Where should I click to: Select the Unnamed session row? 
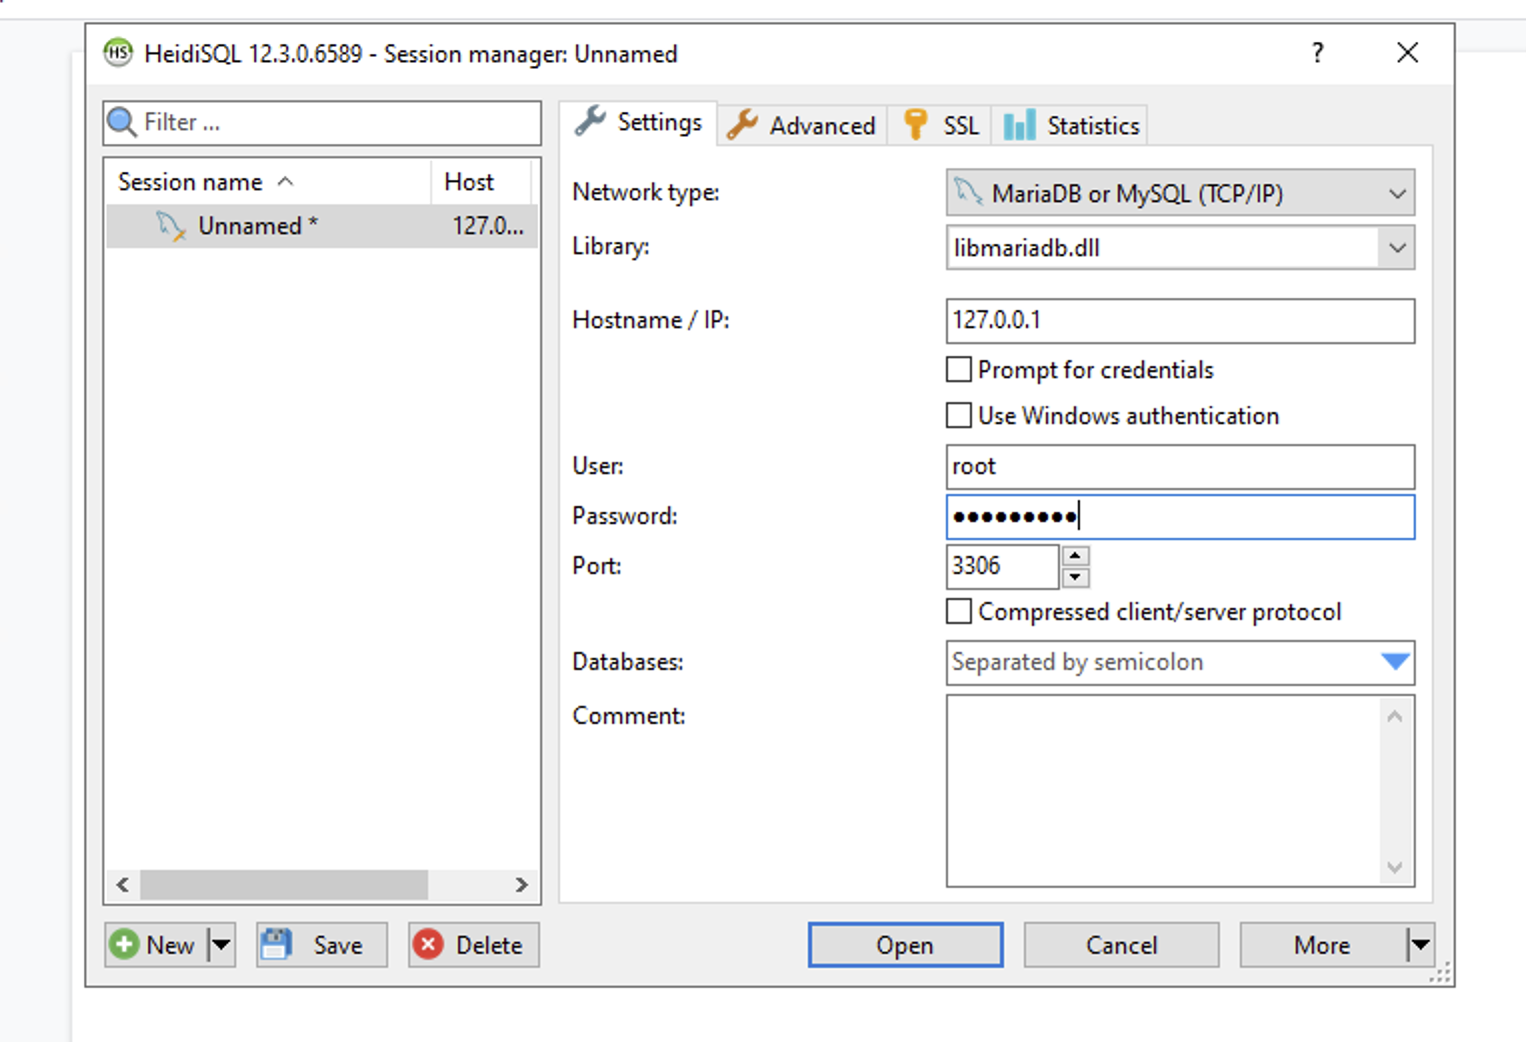pyautogui.click(x=322, y=226)
